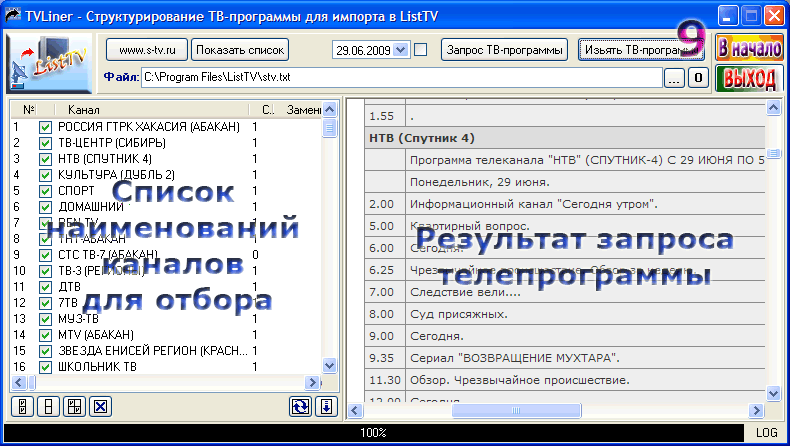Uncheck ШКОЛЬНИК ТВ channel checkbox

(45, 367)
